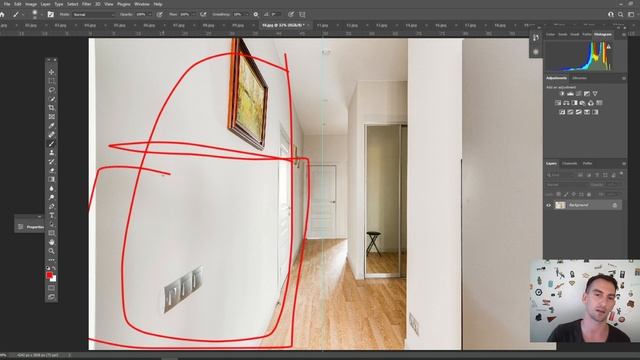Select the Pen tool

pyautogui.click(x=51, y=206)
